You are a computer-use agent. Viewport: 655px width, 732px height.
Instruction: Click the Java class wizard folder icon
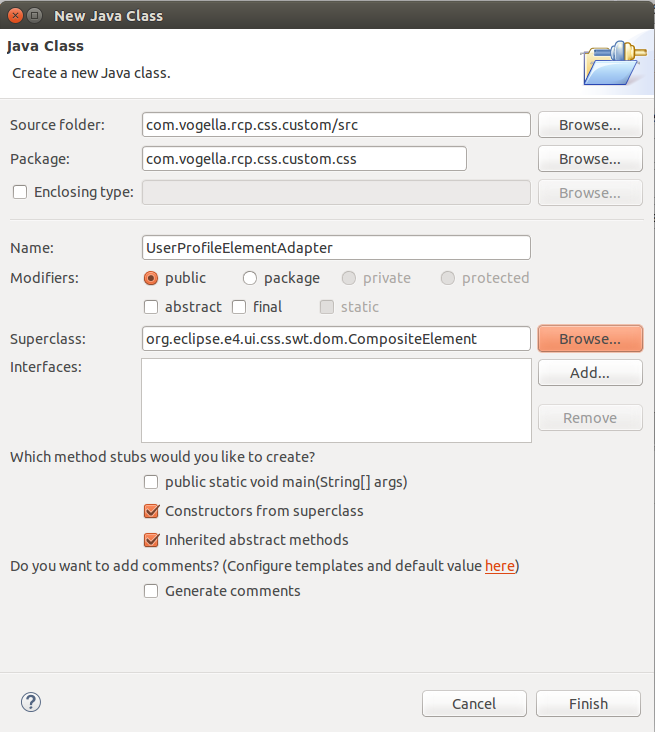pyautogui.click(x=613, y=63)
